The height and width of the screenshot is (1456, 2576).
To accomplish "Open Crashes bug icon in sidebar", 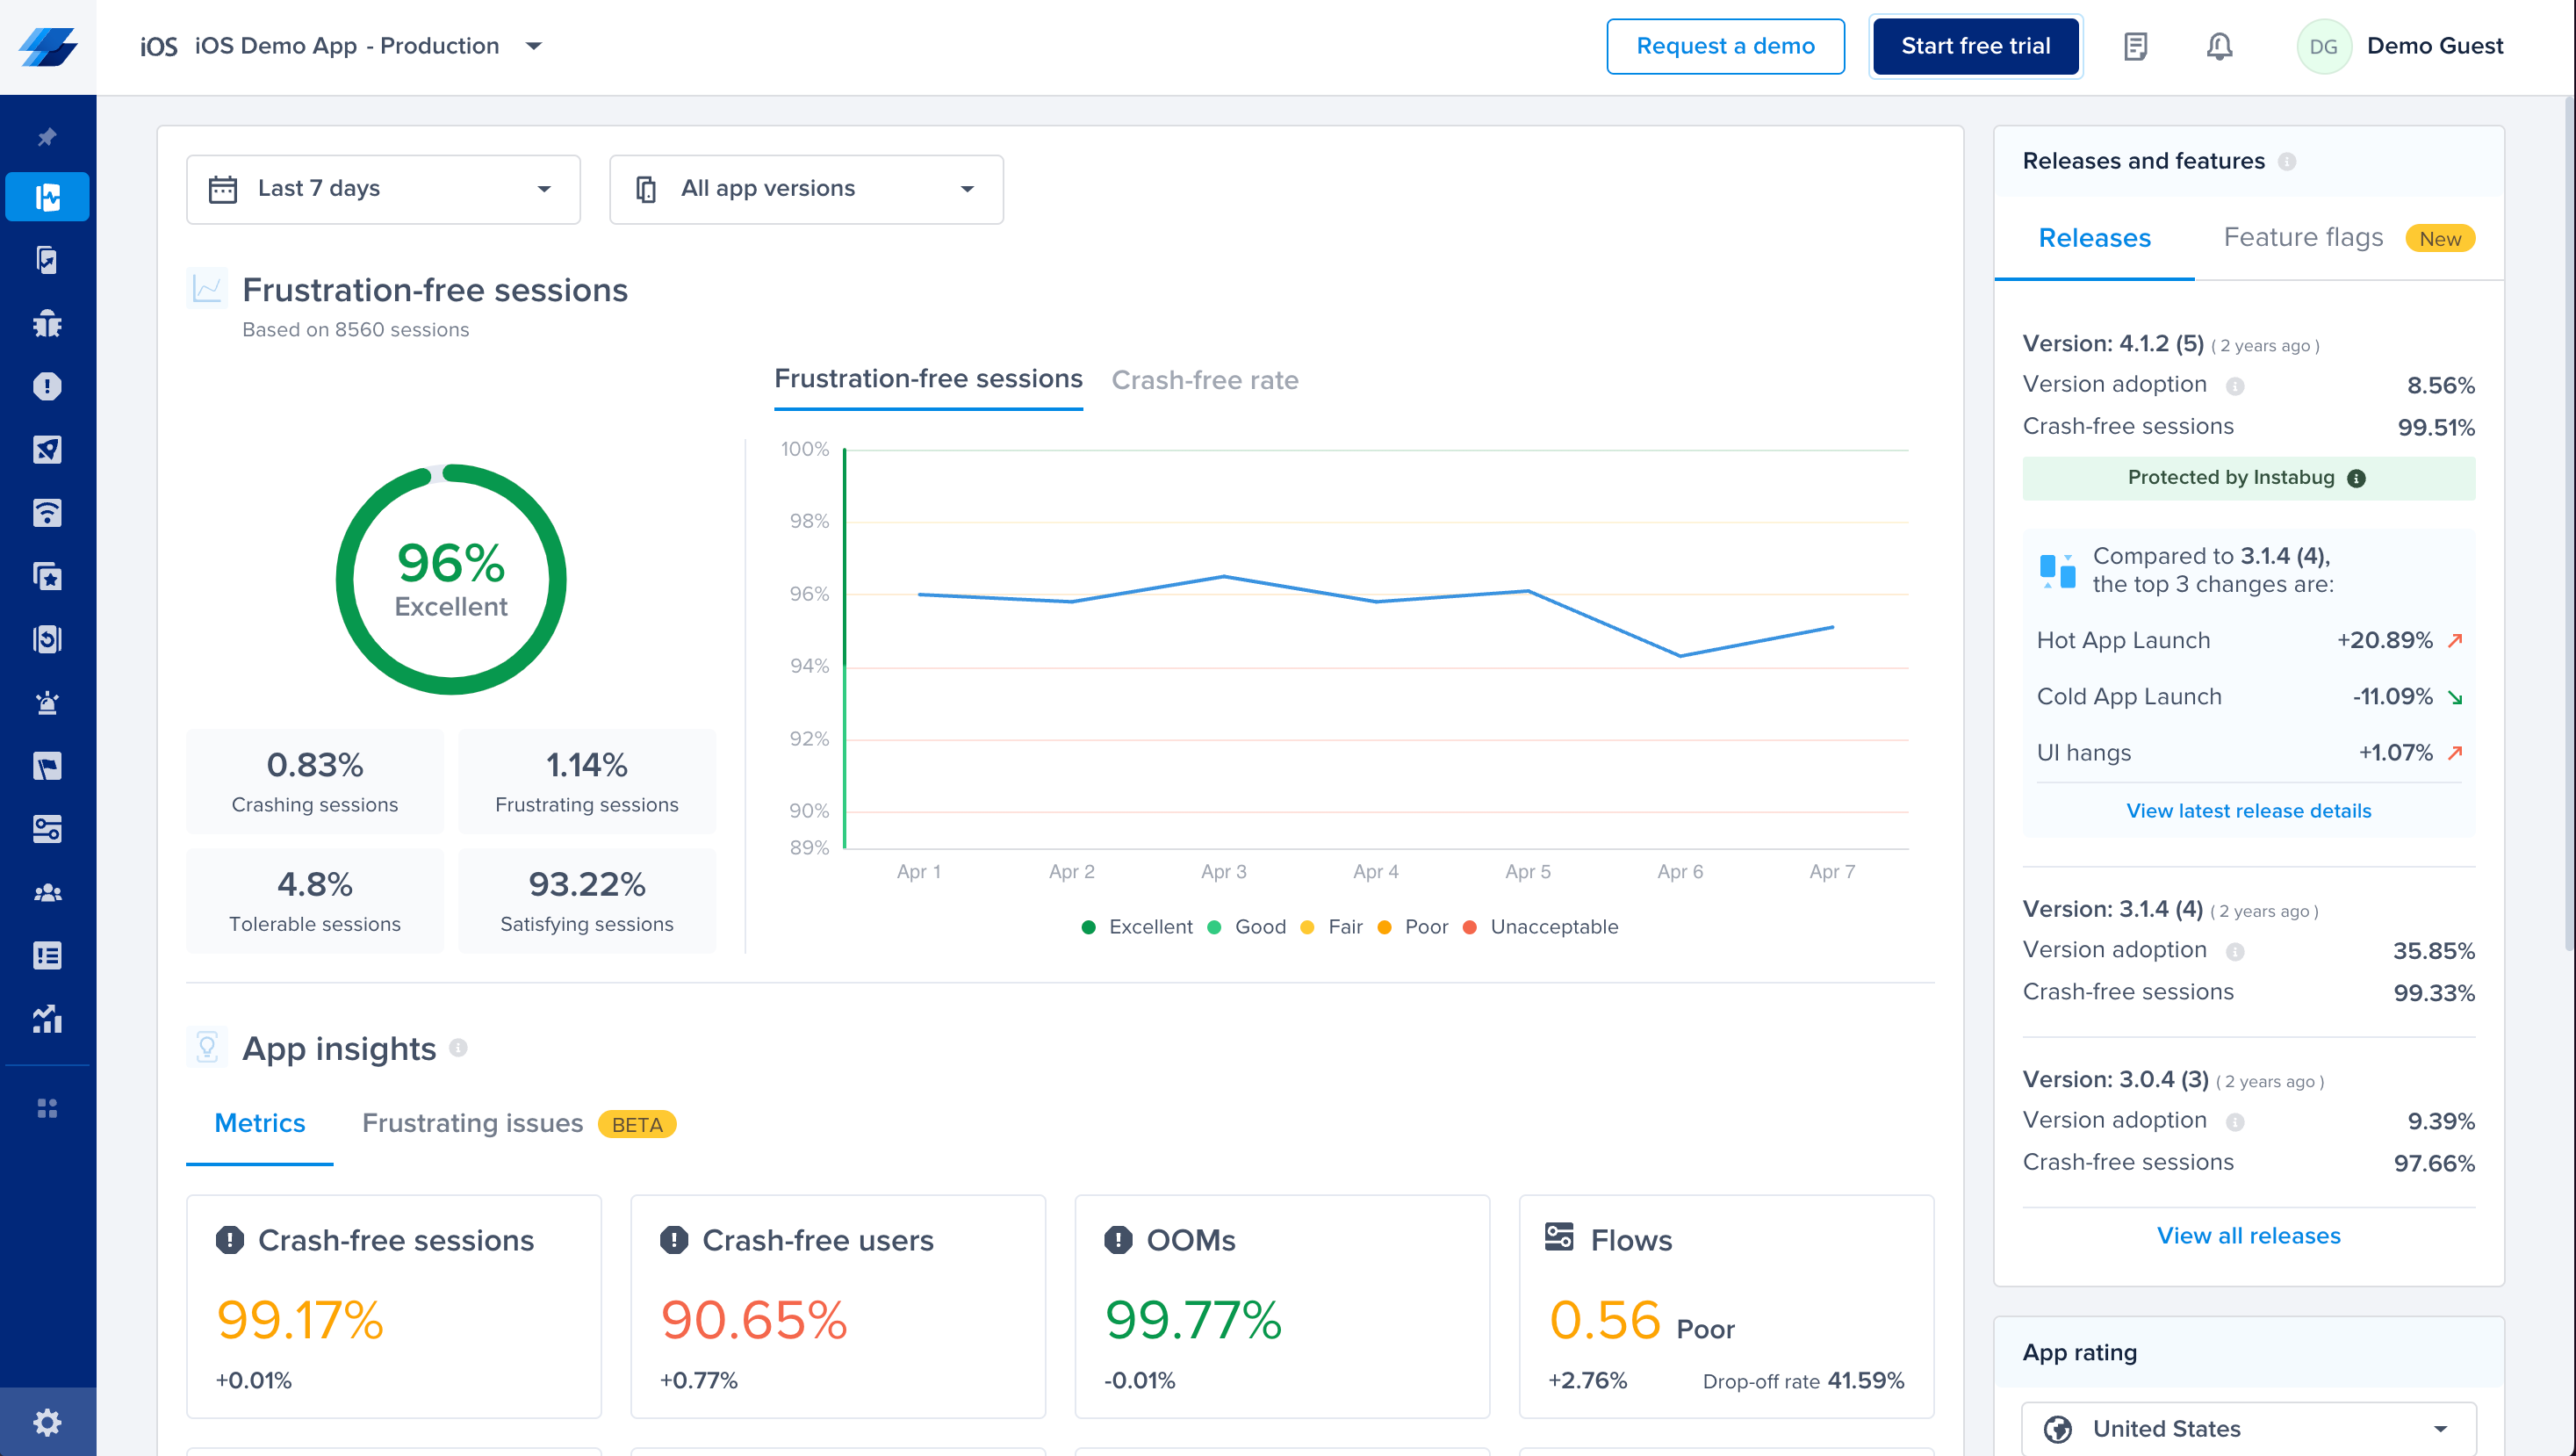I will 47,323.
